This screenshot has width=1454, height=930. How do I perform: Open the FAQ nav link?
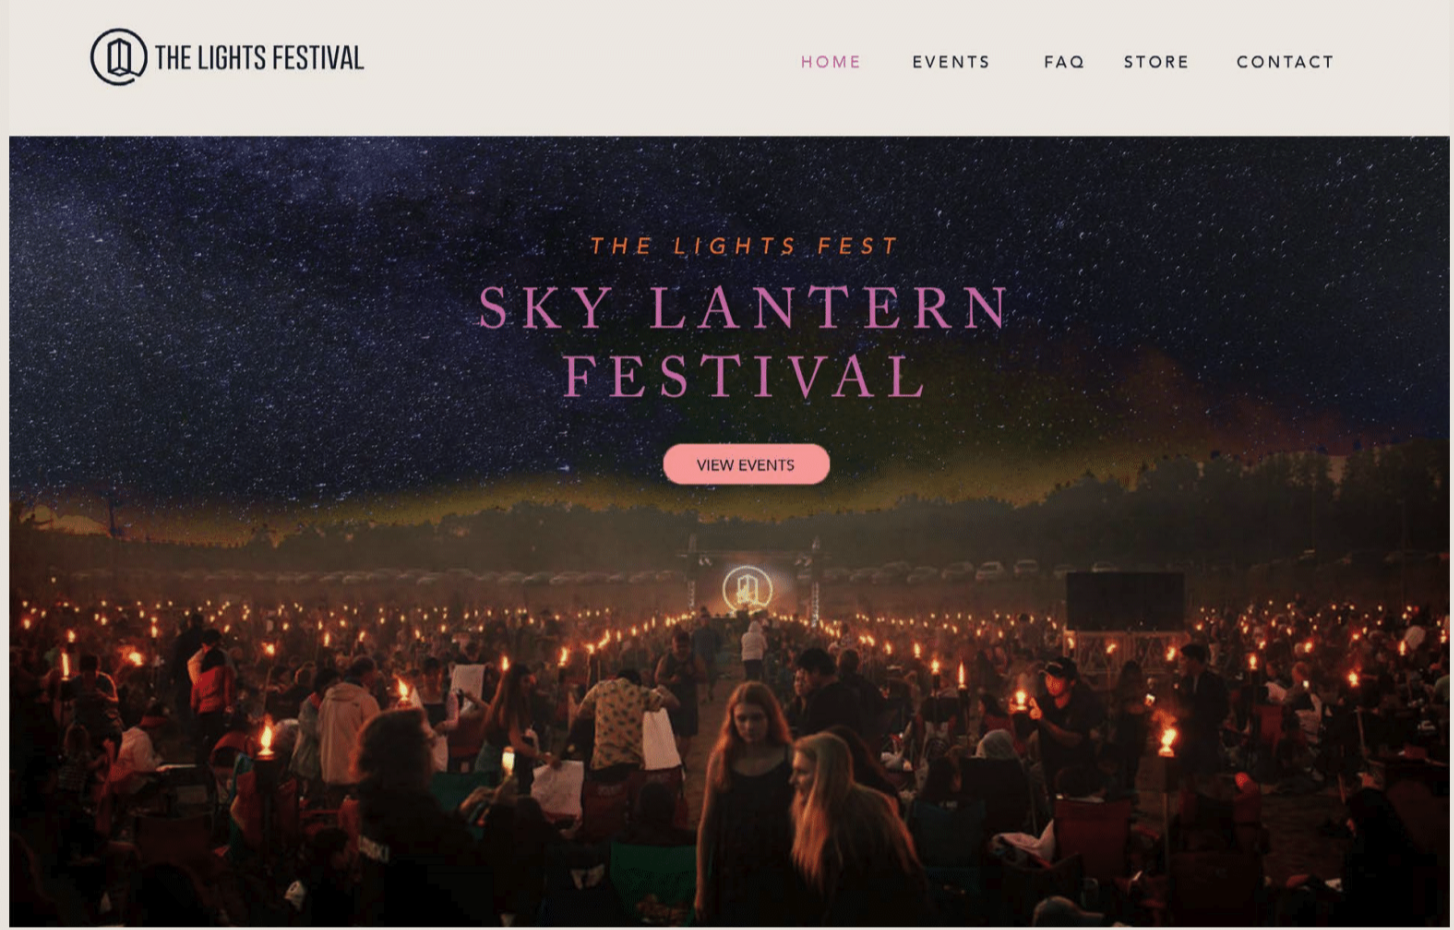(x=1064, y=62)
